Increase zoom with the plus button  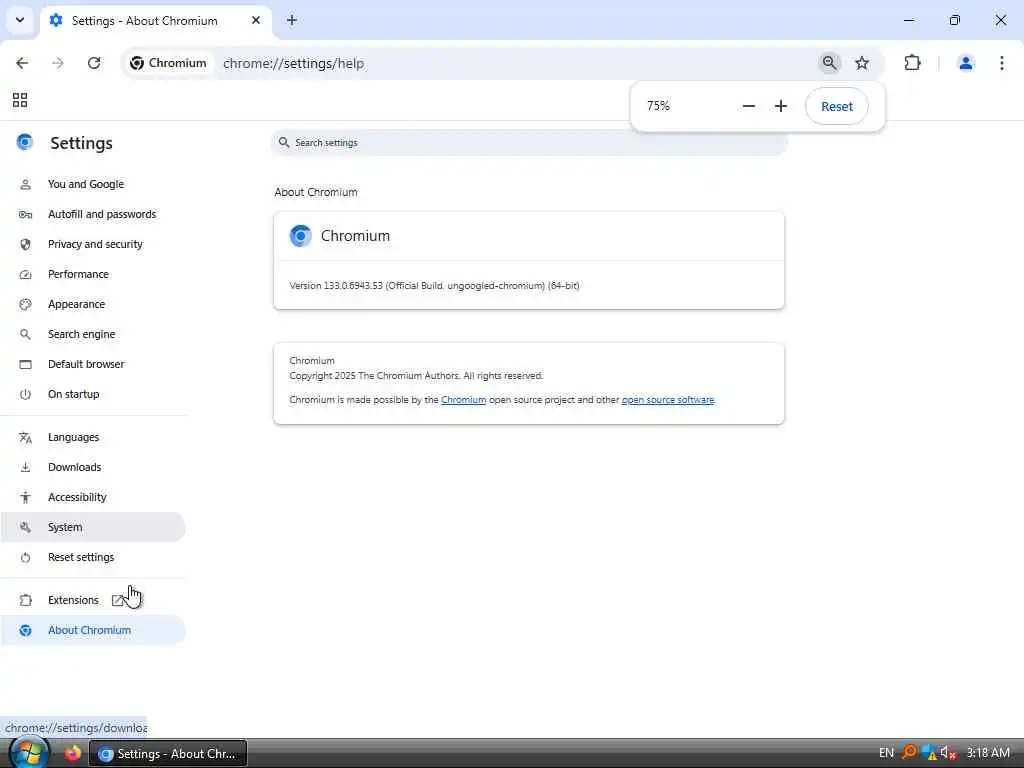tap(781, 106)
